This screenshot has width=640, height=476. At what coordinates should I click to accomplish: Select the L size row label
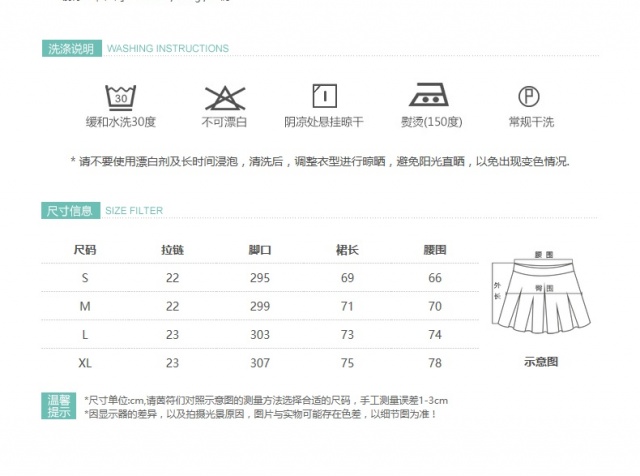coord(85,335)
